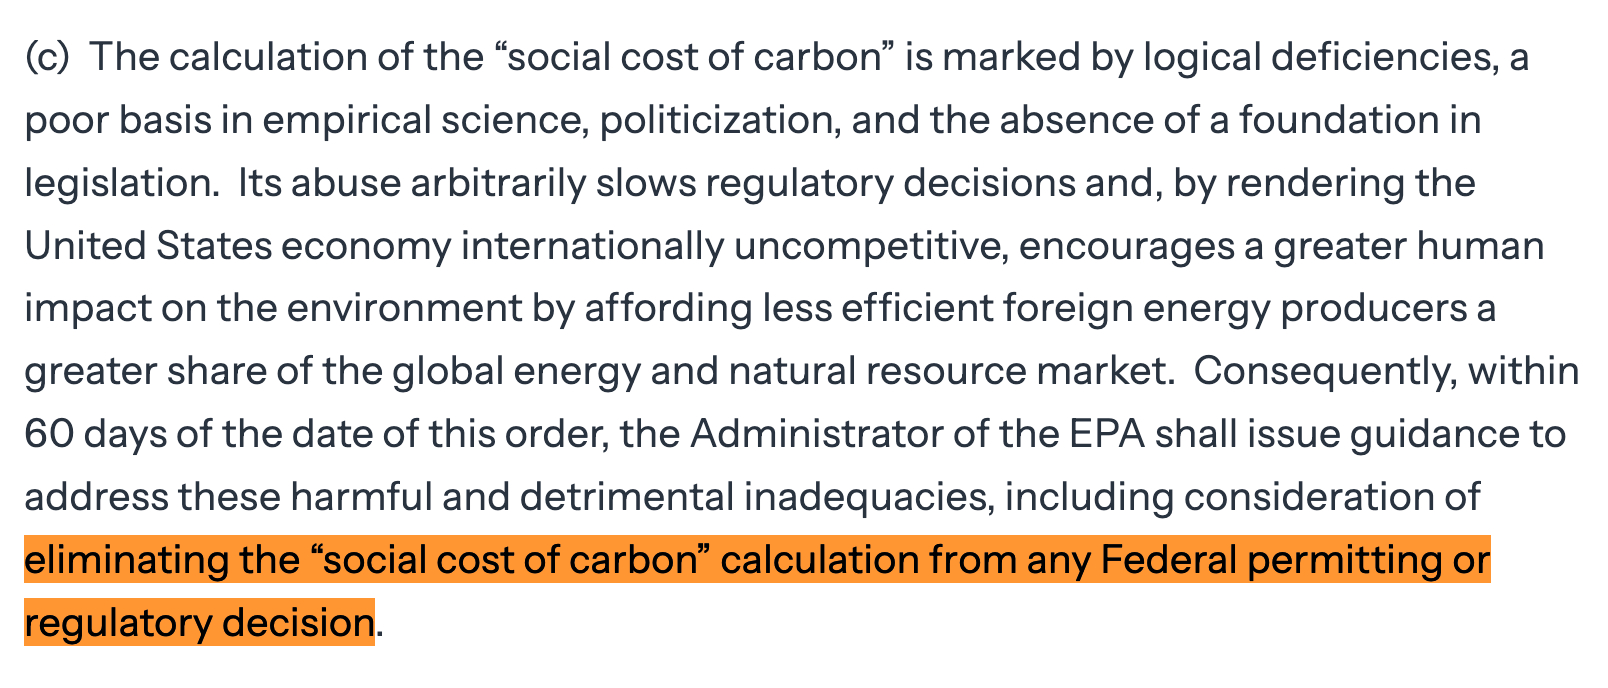Click the words "United States"
Screen dimensions: 1608x688
[148, 246]
